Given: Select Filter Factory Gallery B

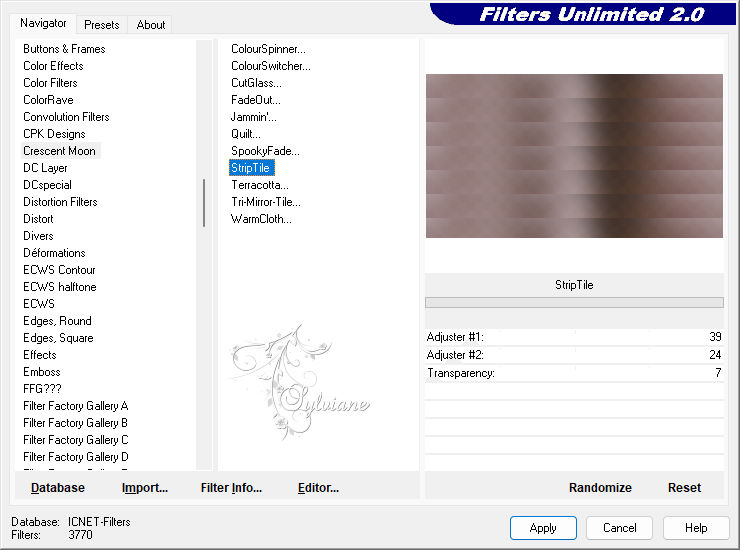Looking at the screenshot, I should [76, 423].
